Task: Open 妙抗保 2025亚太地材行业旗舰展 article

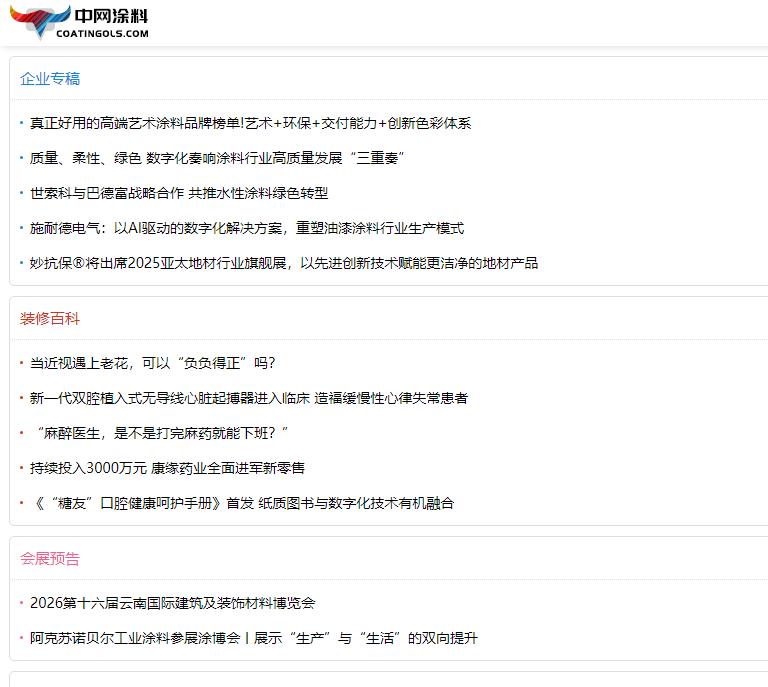Action: pos(284,263)
